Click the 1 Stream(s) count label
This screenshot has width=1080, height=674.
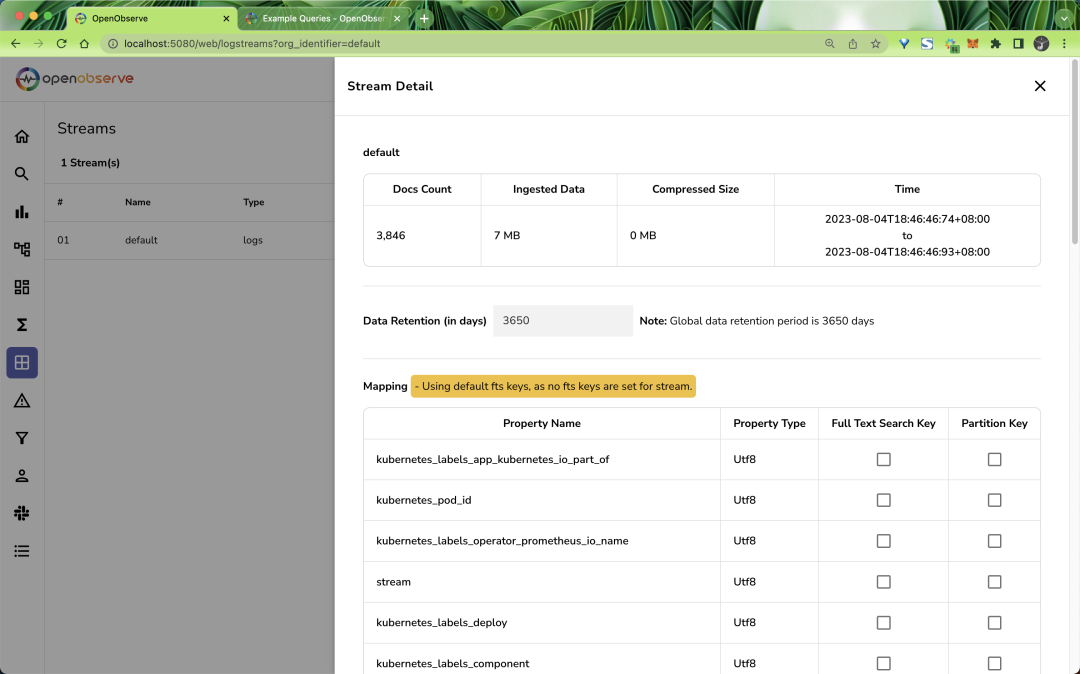tap(90, 163)
